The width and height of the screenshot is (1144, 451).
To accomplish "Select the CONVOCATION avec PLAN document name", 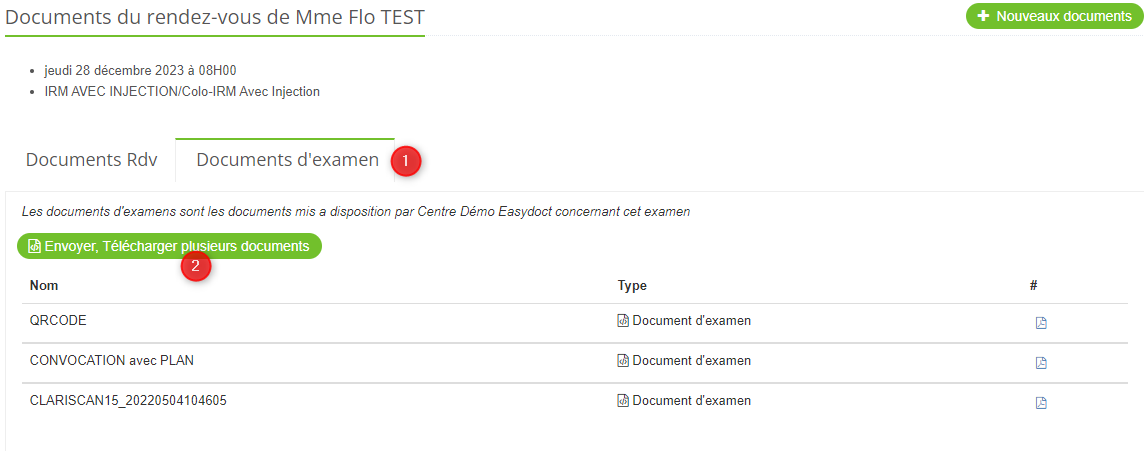I will click(x=112, y=361).
